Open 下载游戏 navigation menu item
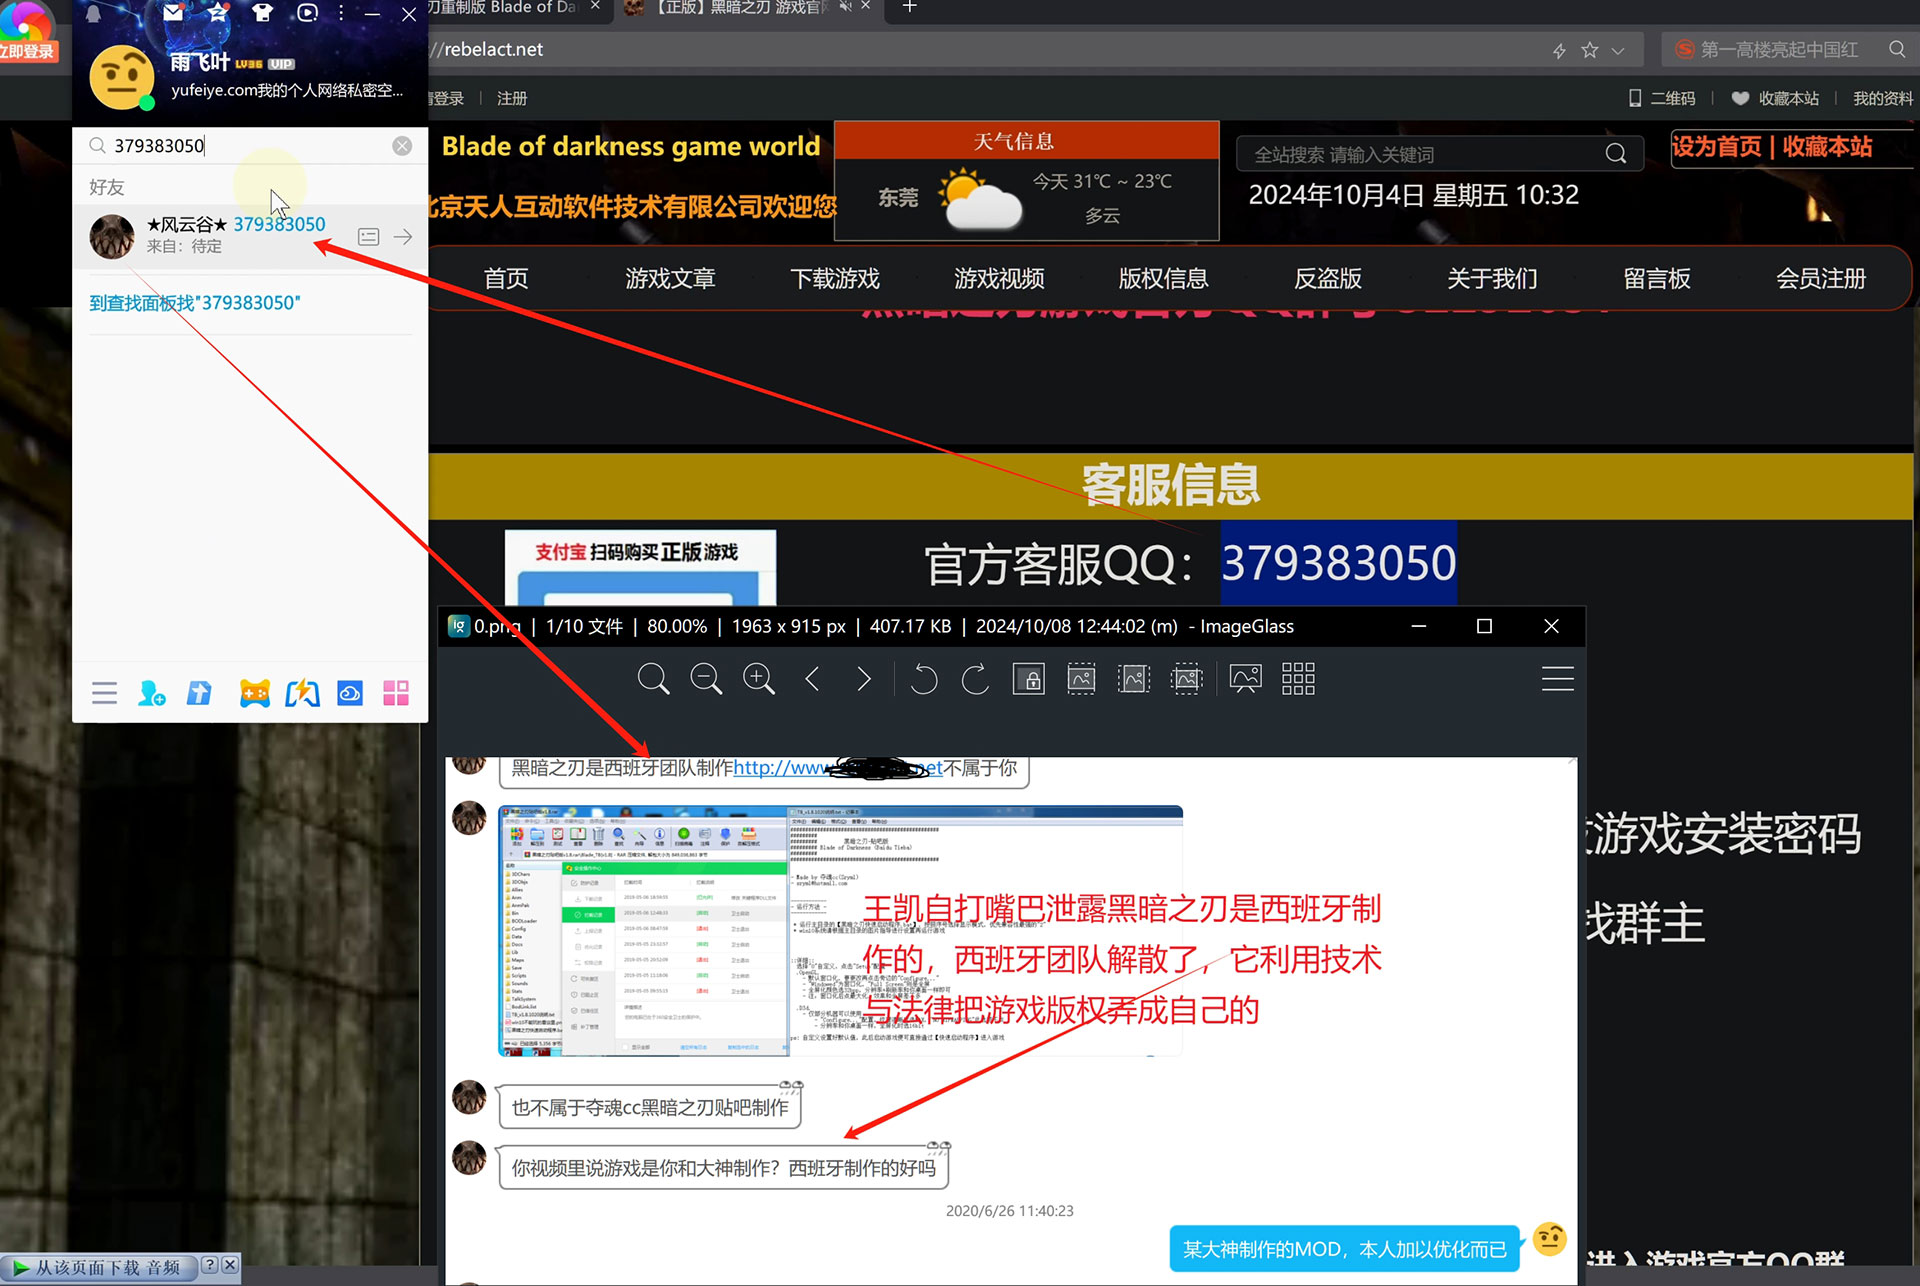Image resolution: width=1920 pixels, height=1286 pixels. [835, 279]
